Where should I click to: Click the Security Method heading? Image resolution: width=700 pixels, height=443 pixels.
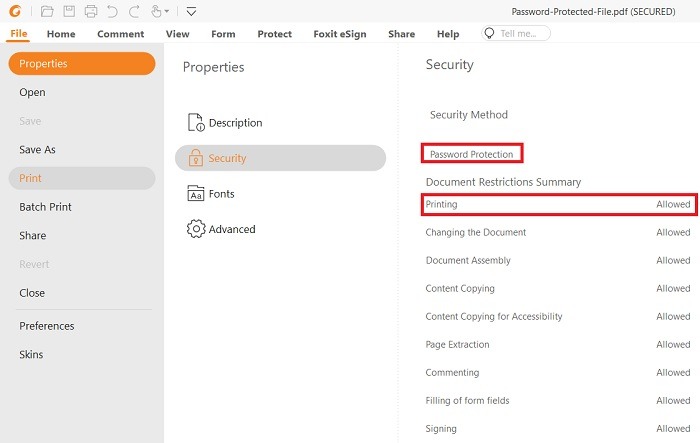pos(469,115)
